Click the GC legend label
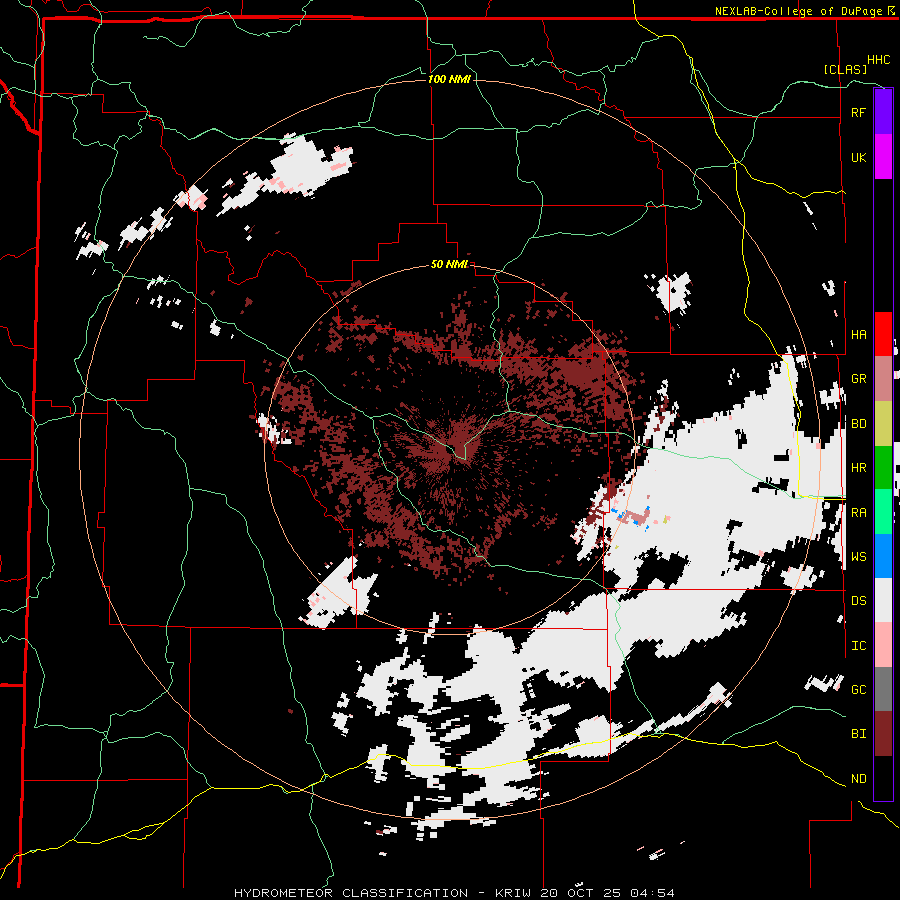The width and height of the screenshot is (900, 900). 858,690
